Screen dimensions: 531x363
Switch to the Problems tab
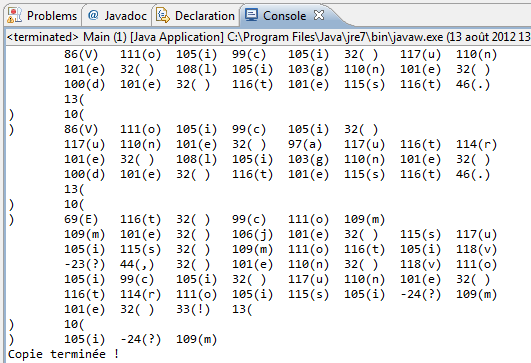(43, 16)
